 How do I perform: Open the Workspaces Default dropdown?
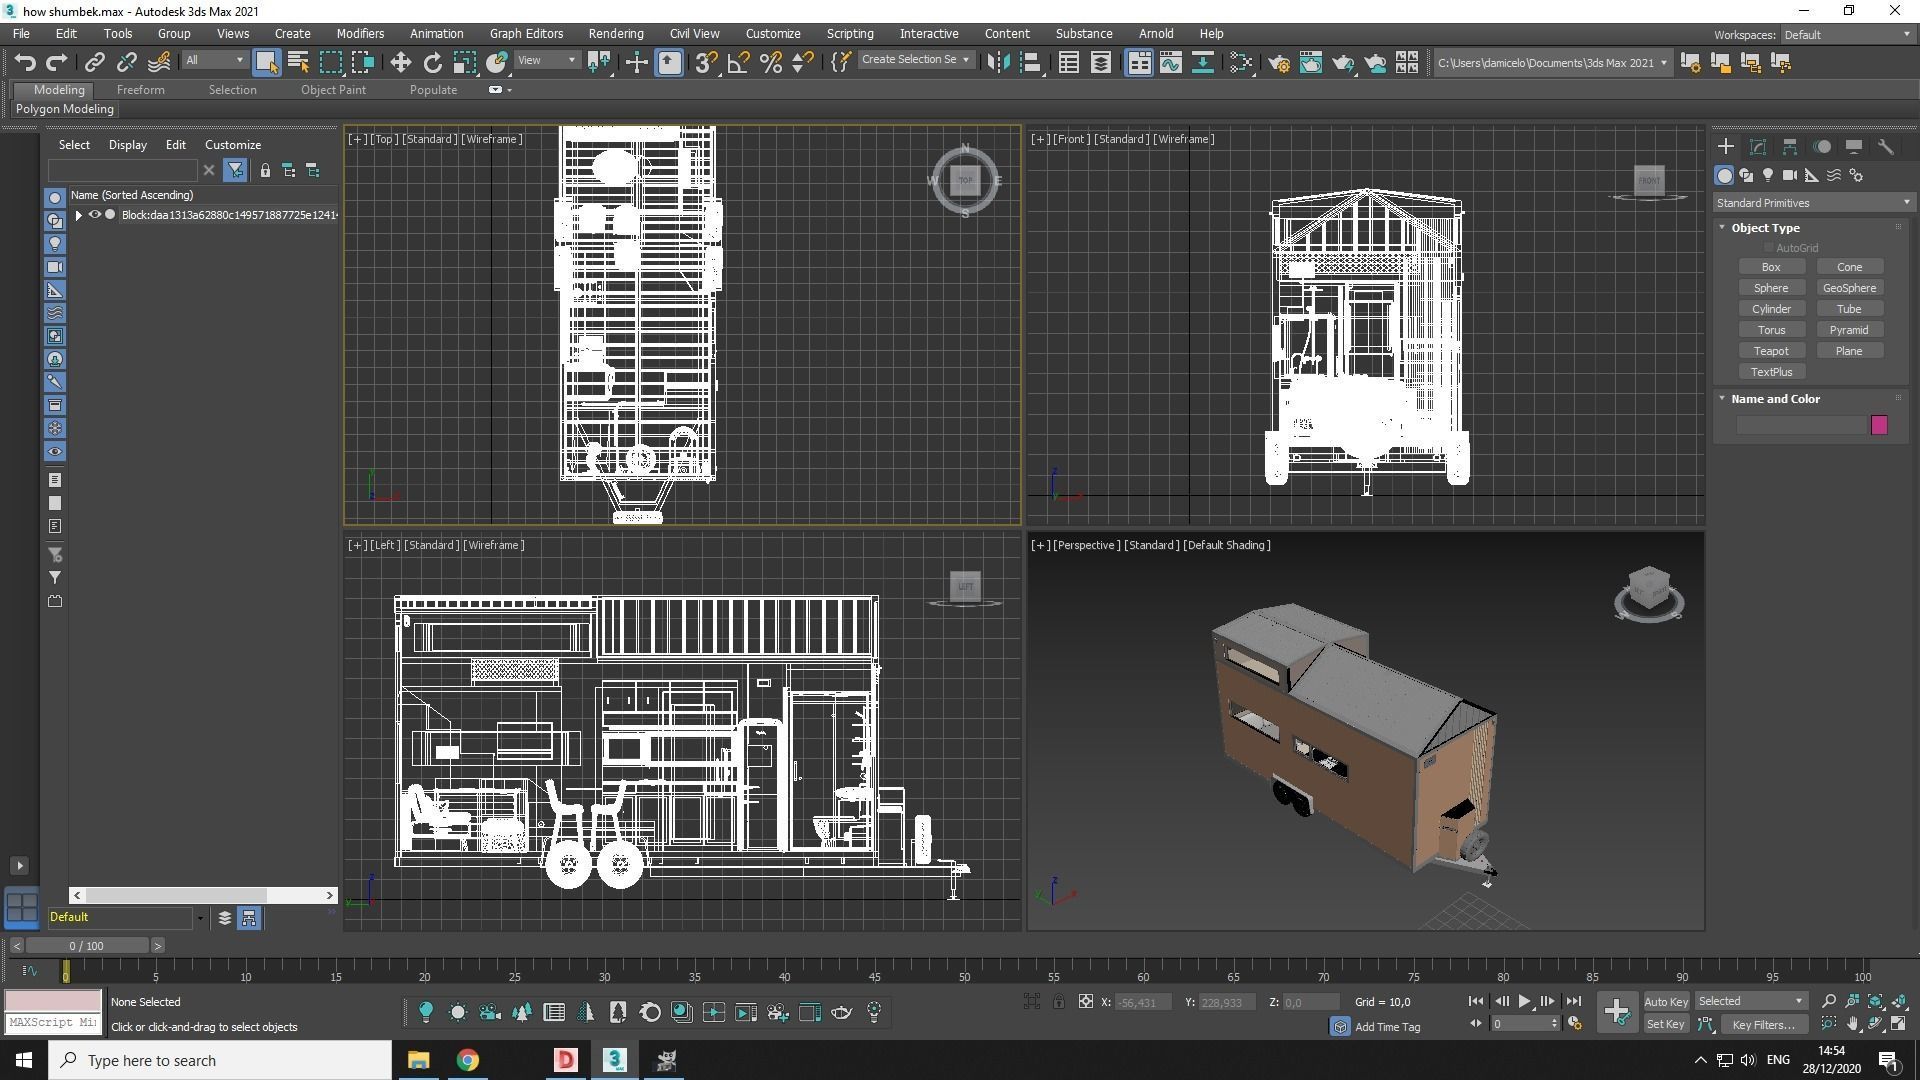1846,35
